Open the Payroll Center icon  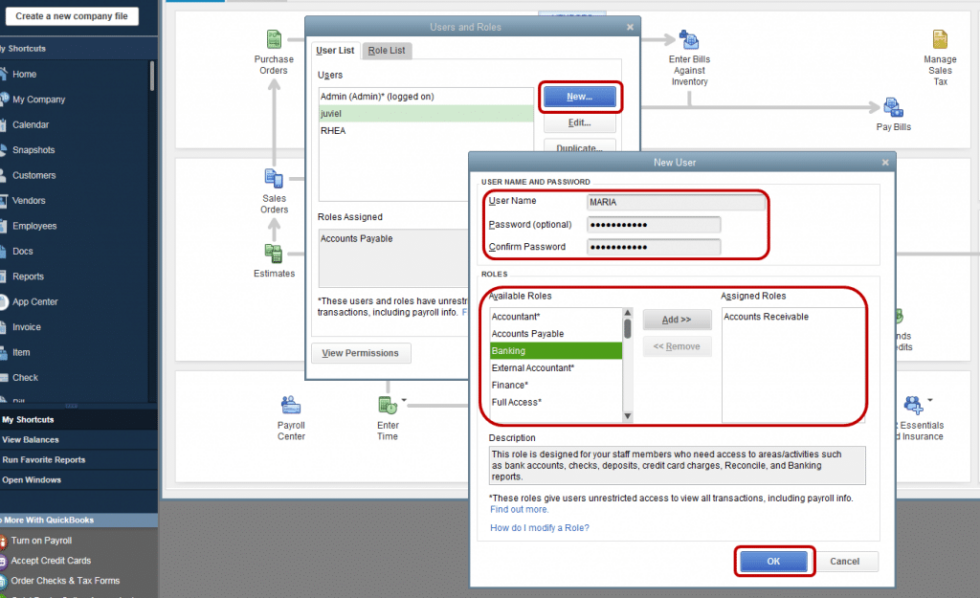[x=291, y=406]
